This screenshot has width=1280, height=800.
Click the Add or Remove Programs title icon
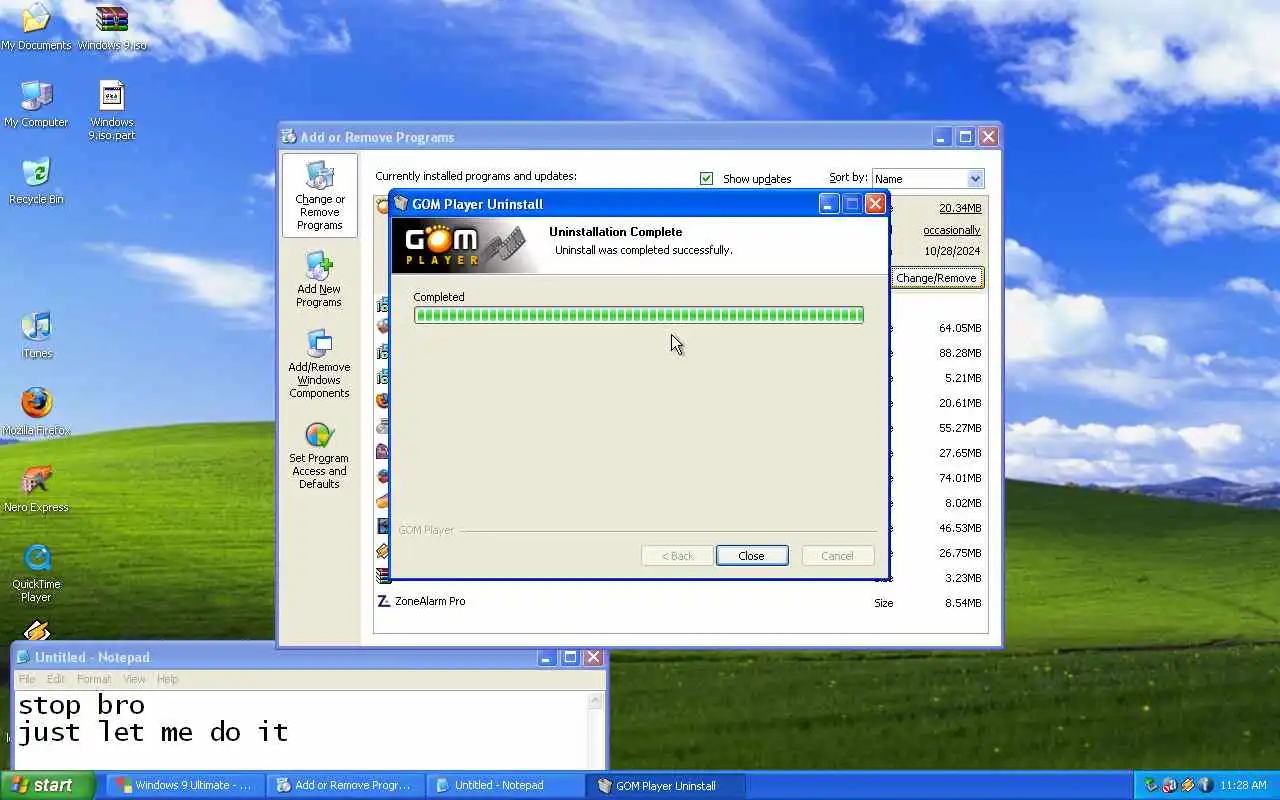tap(289, 137)
